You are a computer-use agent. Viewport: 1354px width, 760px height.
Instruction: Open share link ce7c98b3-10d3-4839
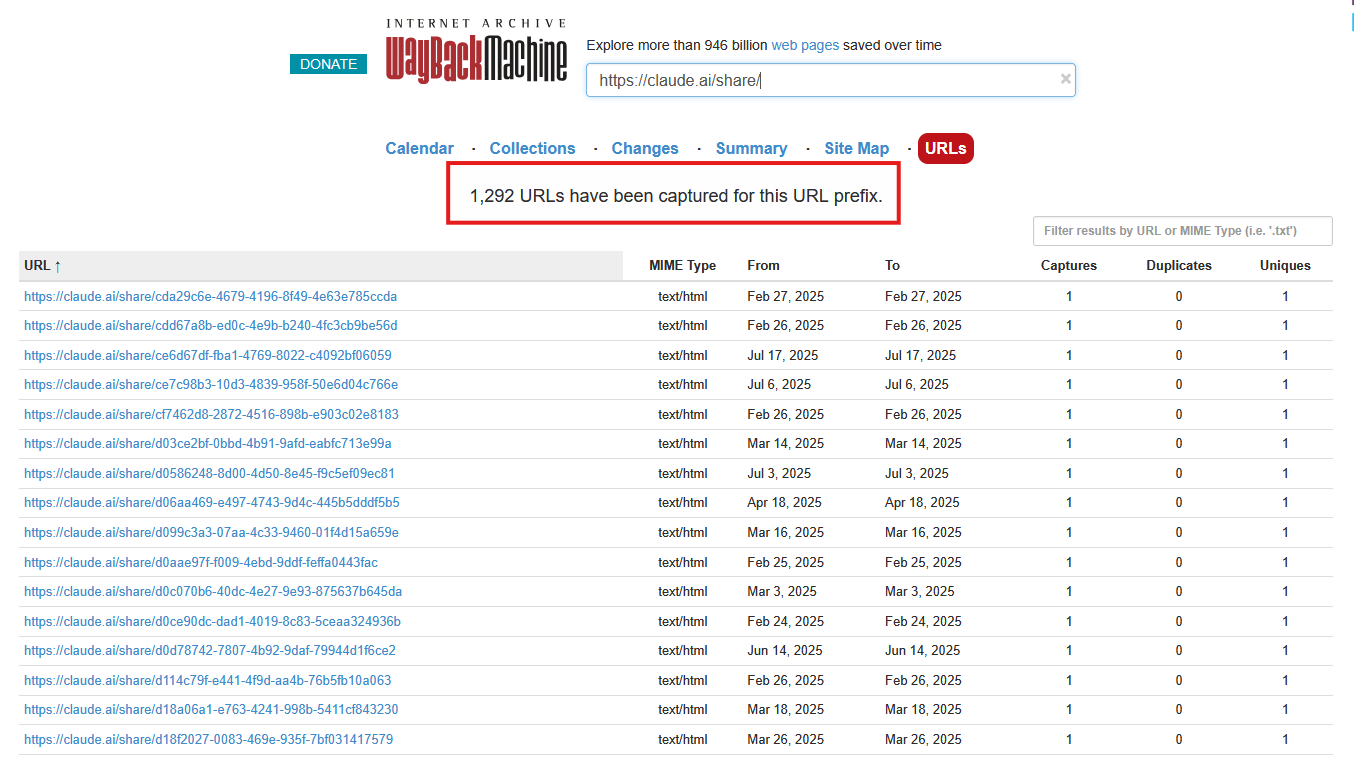tap(211, 385)
